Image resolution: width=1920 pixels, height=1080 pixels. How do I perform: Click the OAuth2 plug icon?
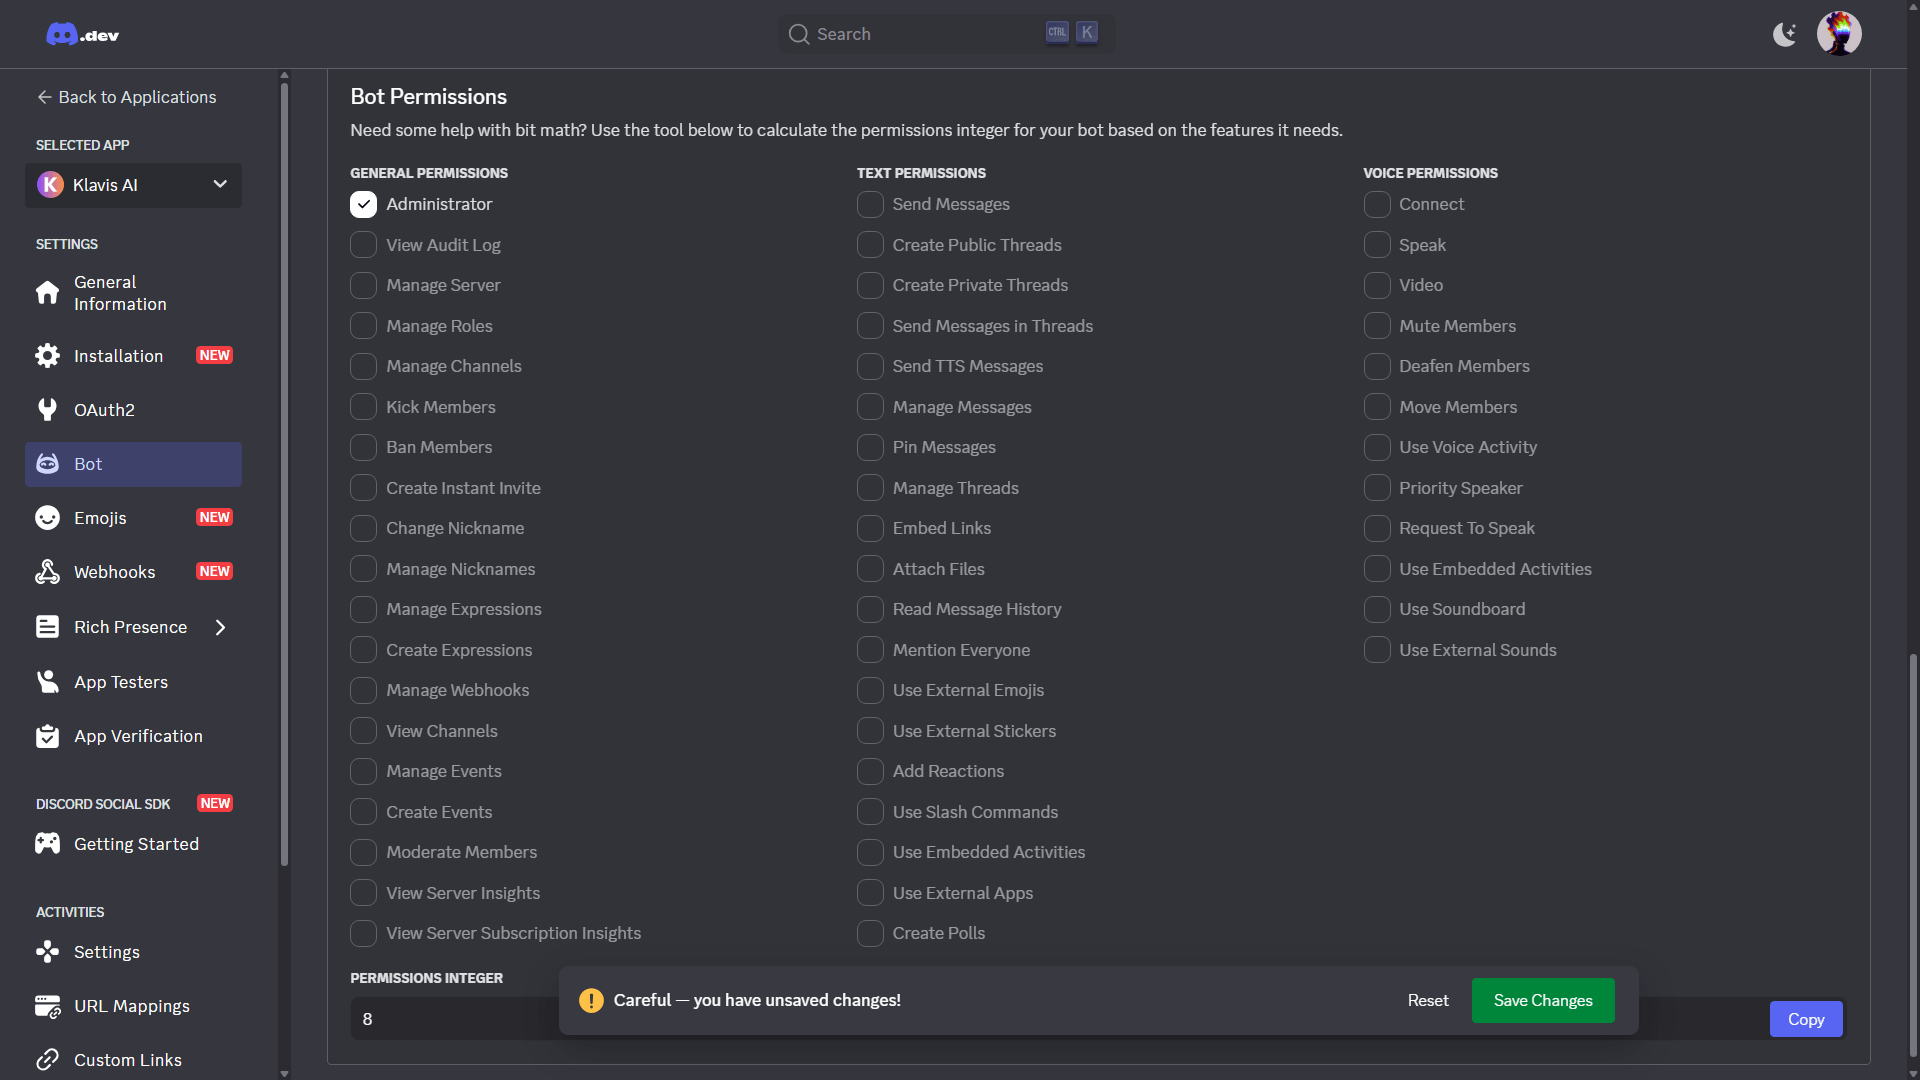tap(47, 410)
